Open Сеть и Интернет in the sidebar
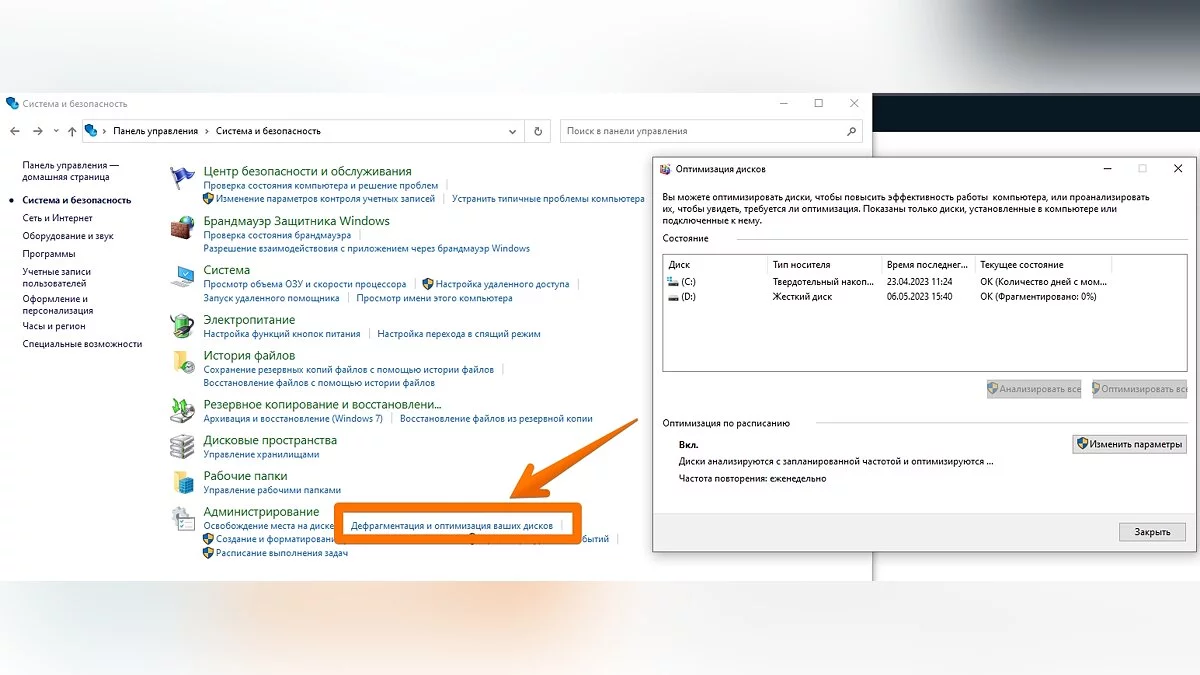Image resolution: width=1200 pixels, height=675 pixels. coord(57,218)
